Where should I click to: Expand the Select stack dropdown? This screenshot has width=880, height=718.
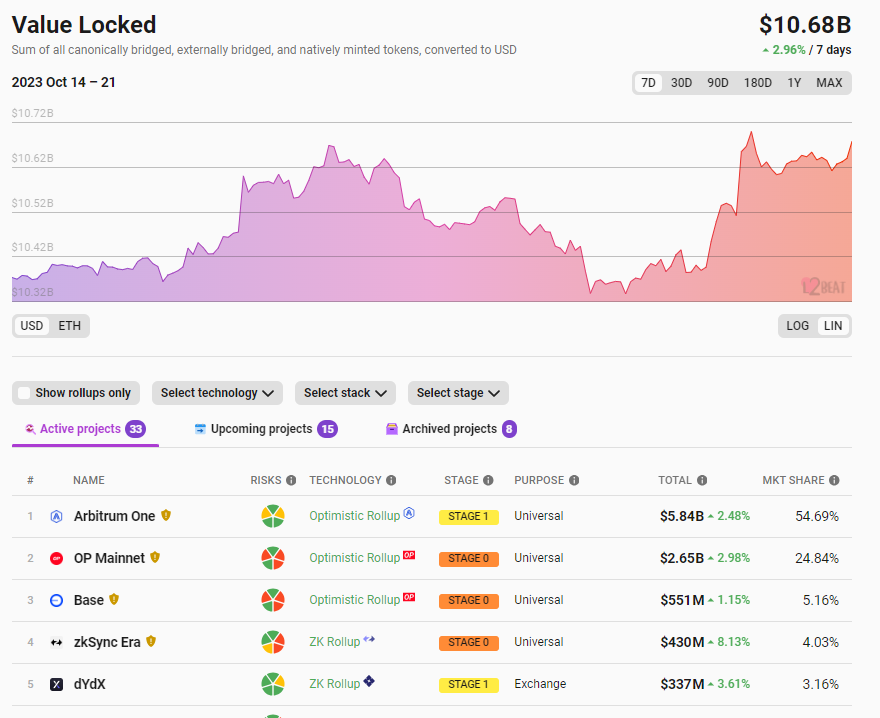coord(345,393)
